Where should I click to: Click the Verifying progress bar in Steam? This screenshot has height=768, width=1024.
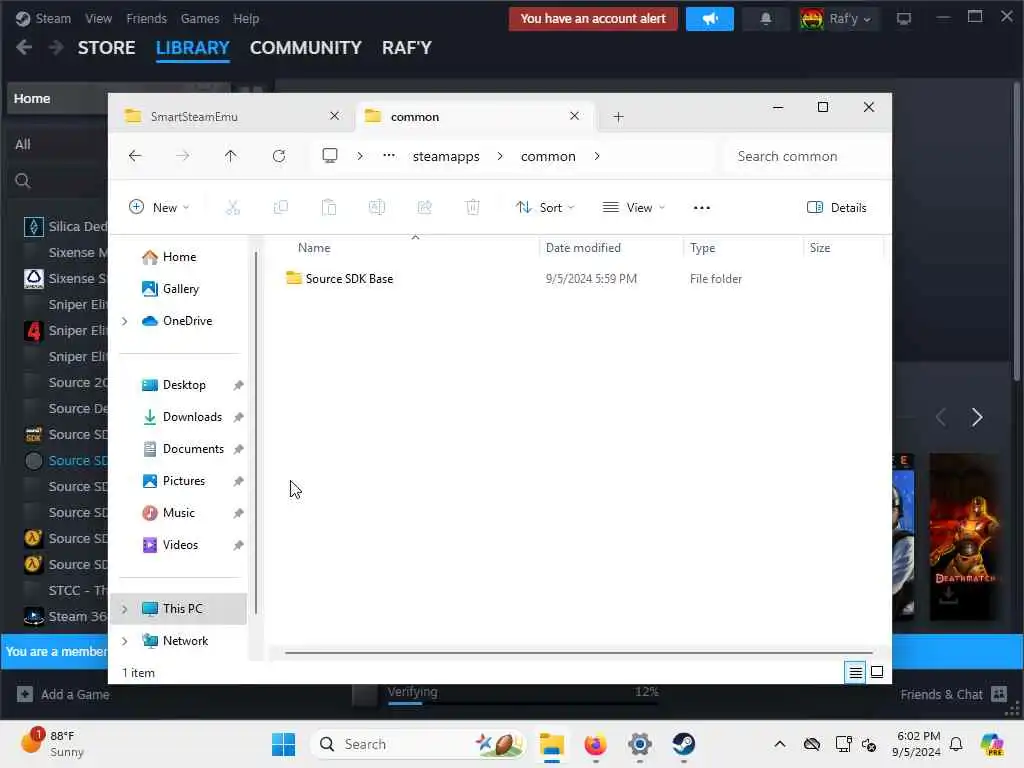(523, 703)
